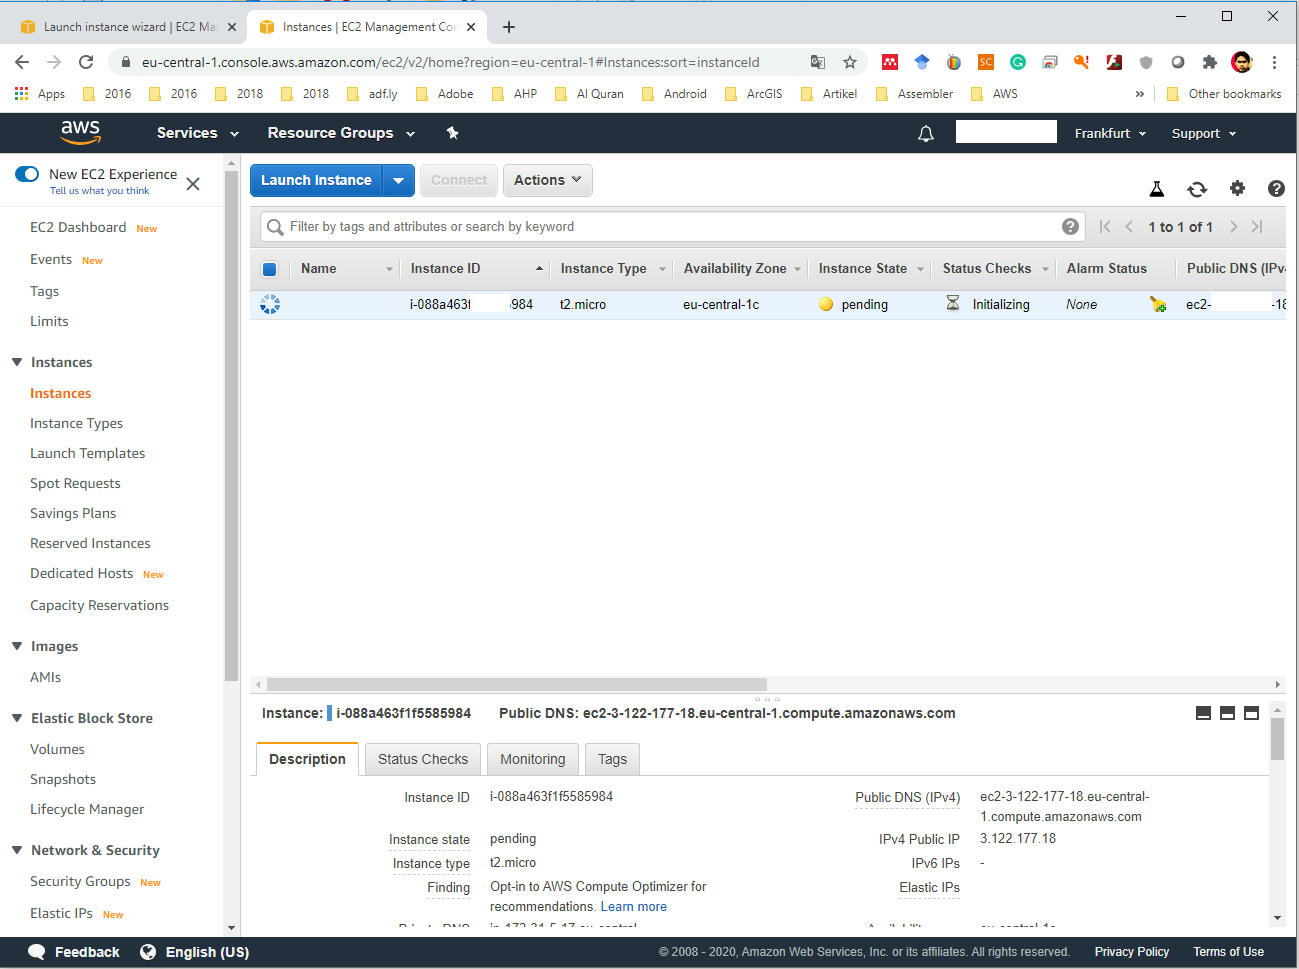
Task: Close the New EC2 Experience banner
Action: [x=193, y=184]
